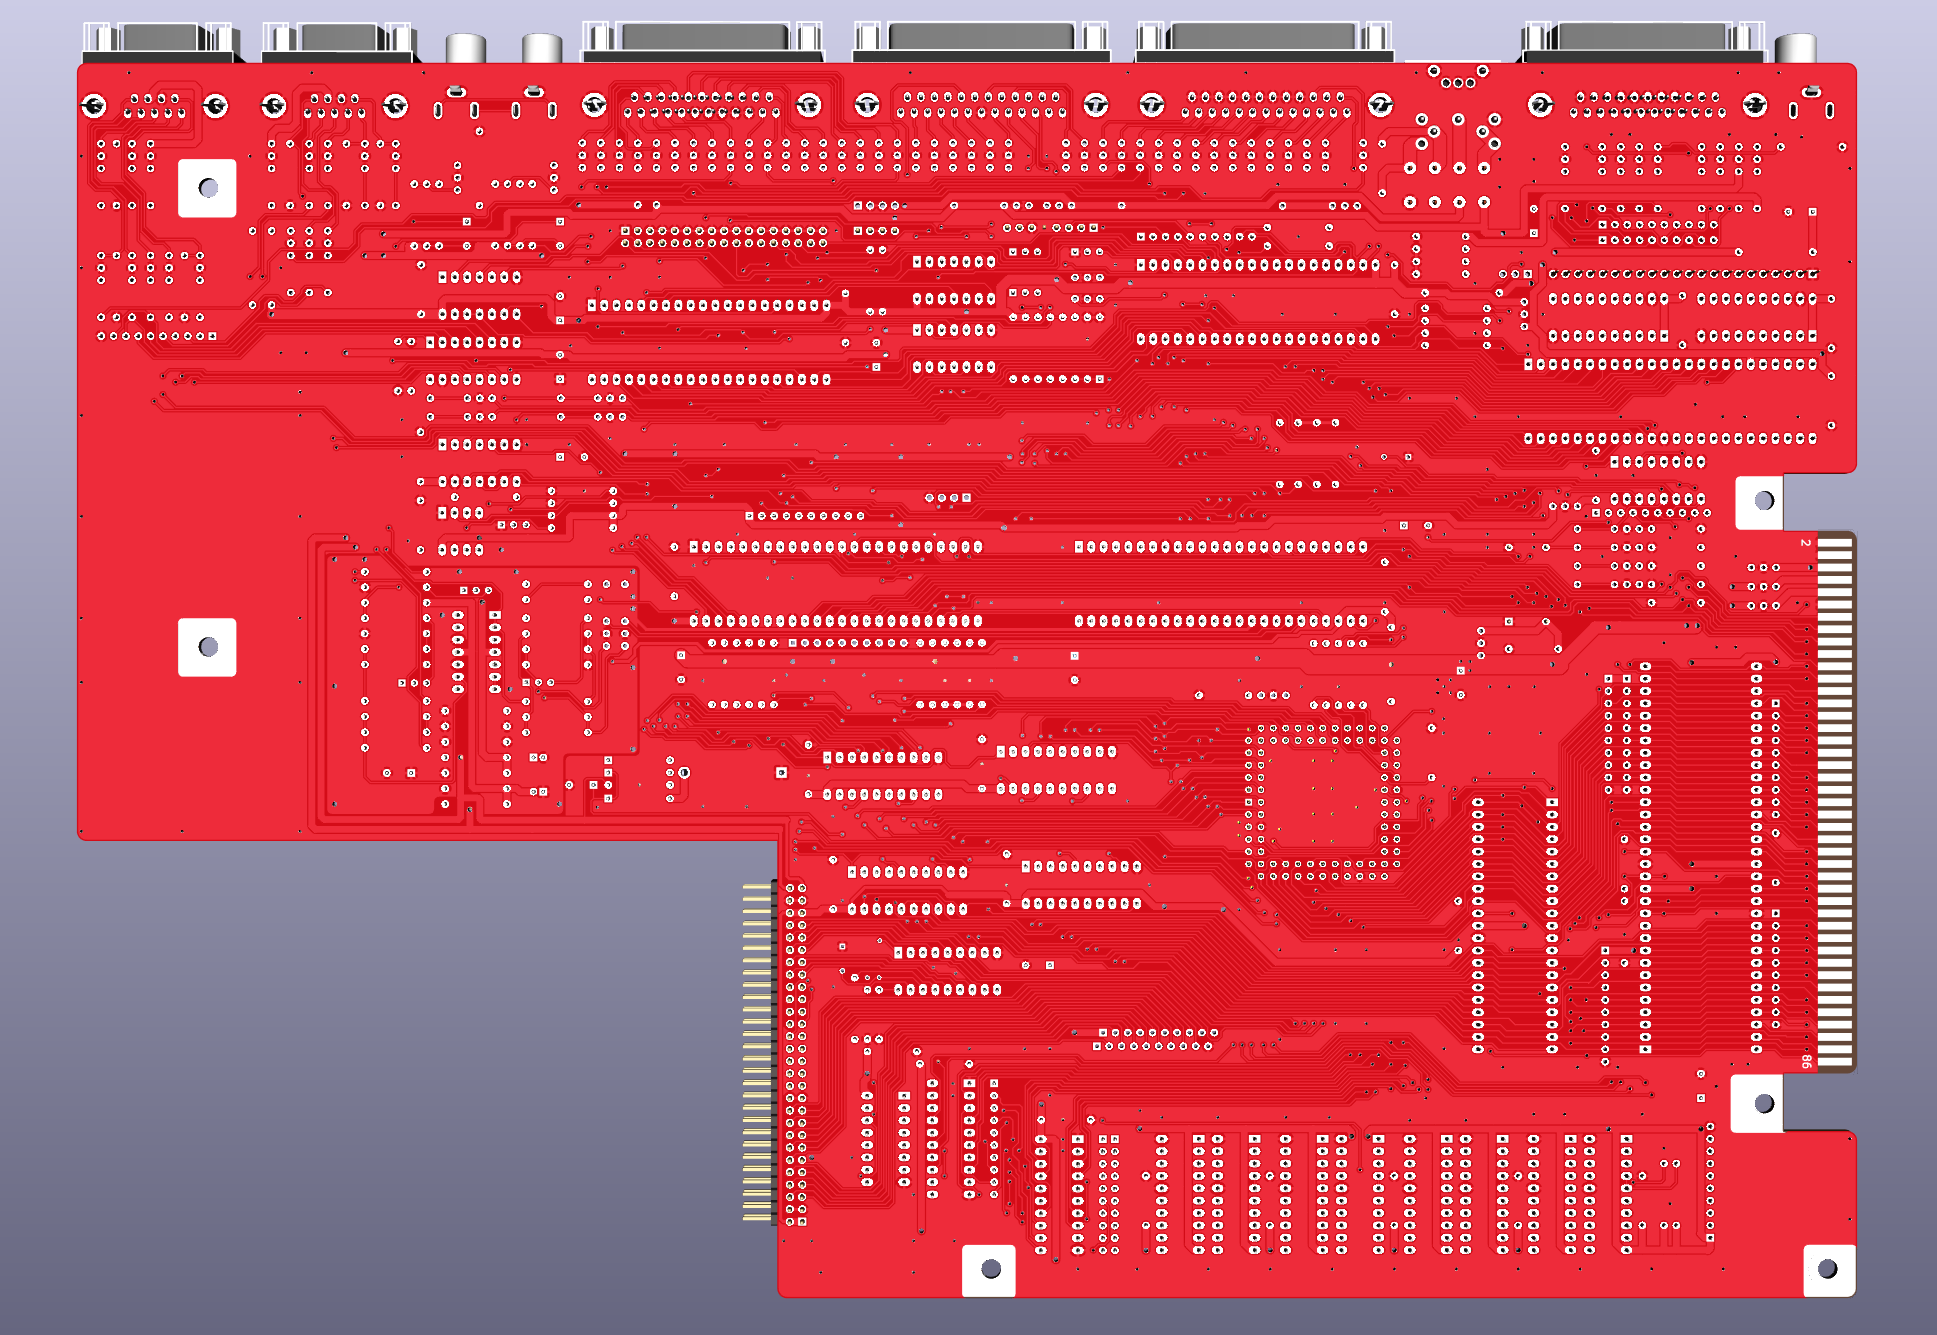Select the leftmost D-sub connector at the top
This screenshot has height=1335, width=1937.
[x=160, y=42]
